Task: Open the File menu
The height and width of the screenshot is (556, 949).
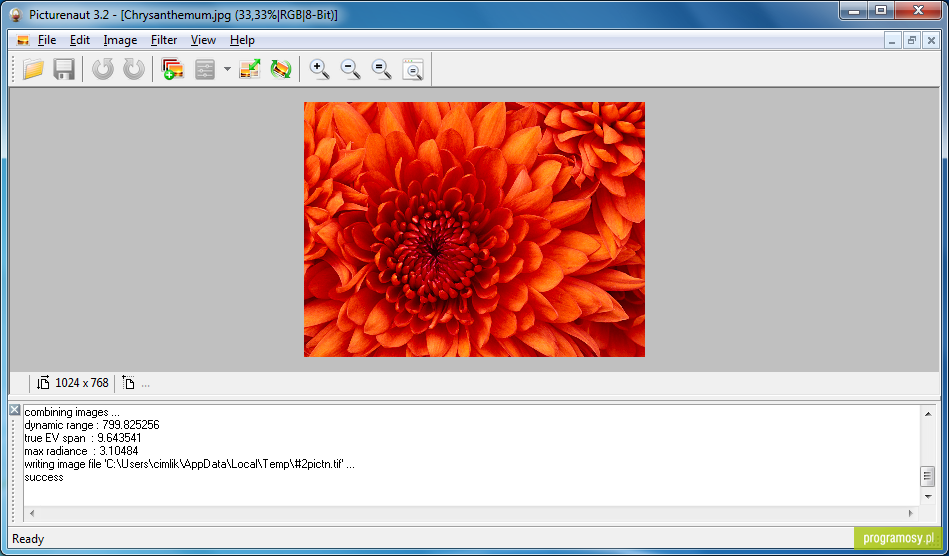Action: point(47,40)
